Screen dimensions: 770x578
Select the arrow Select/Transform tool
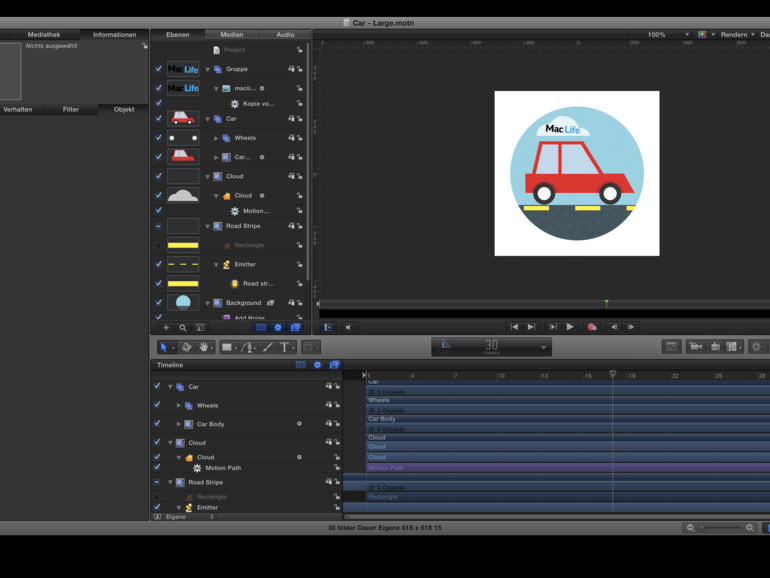tap(164, 347)
